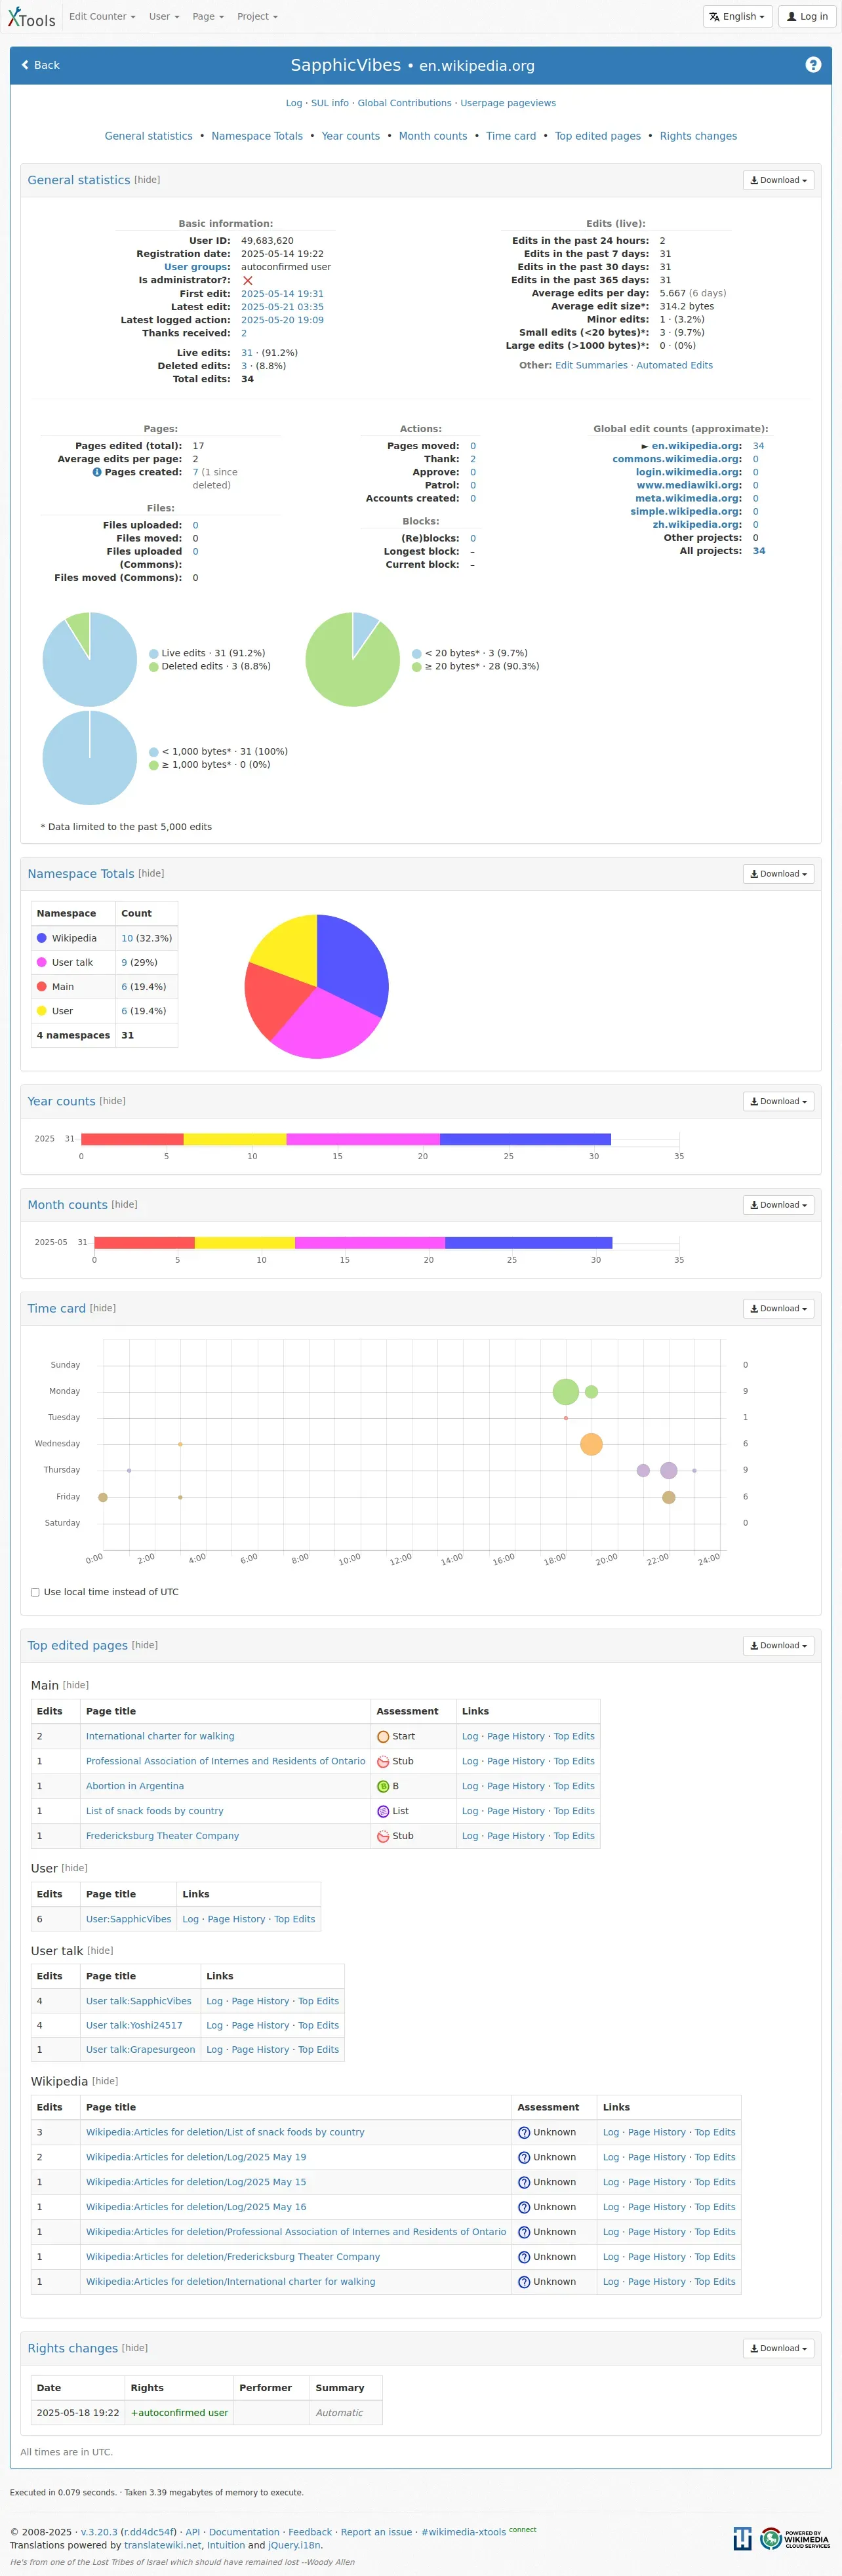Screen dimensions: 842x2576
Task: Jump to Namespace Totals section link
Action: [x=257, y=136]
